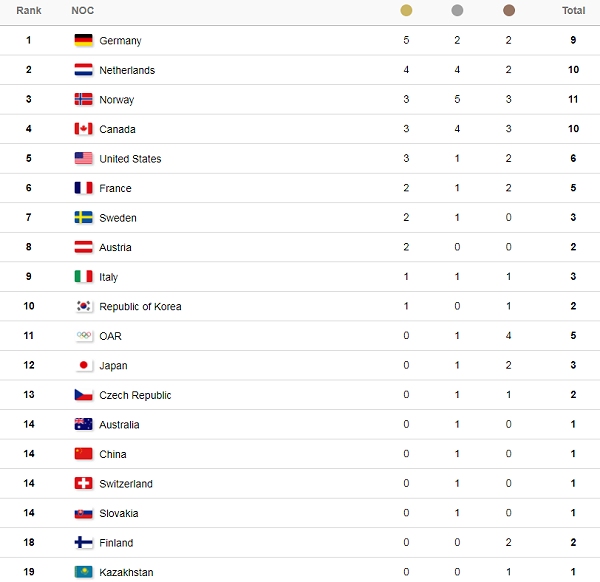This screenshot has height=582, width=600.
Task: Click the NOC column header
Action: point(83,10)
